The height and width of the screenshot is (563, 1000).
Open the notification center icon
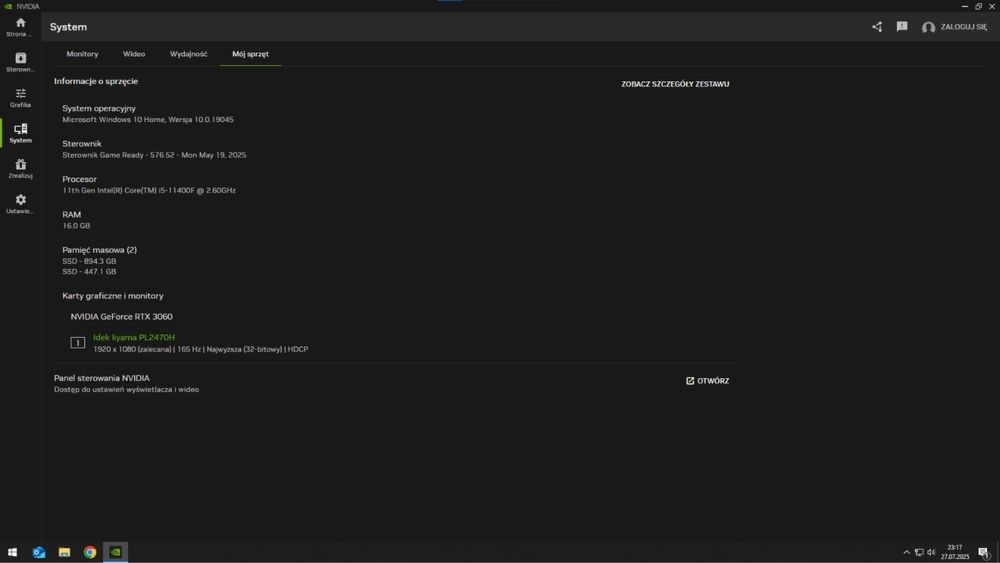984,552
